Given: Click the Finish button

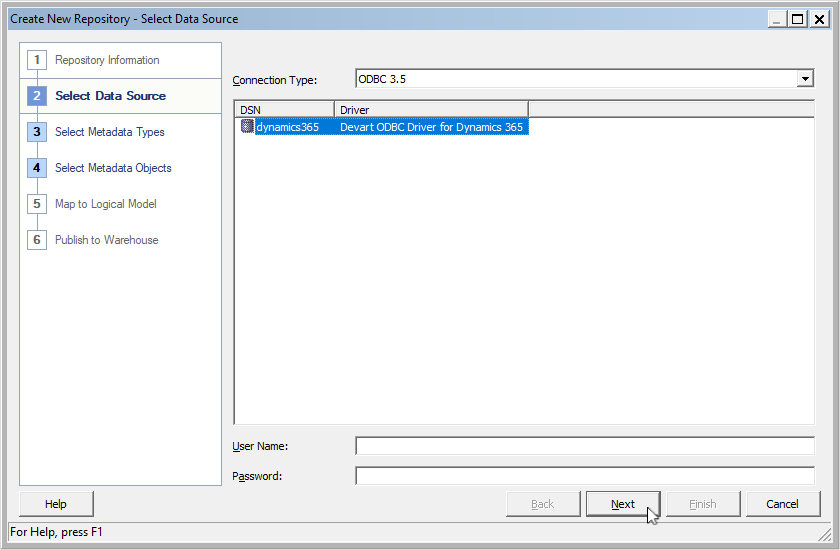Looking at the screenshot, I should (x=703, y=504).
